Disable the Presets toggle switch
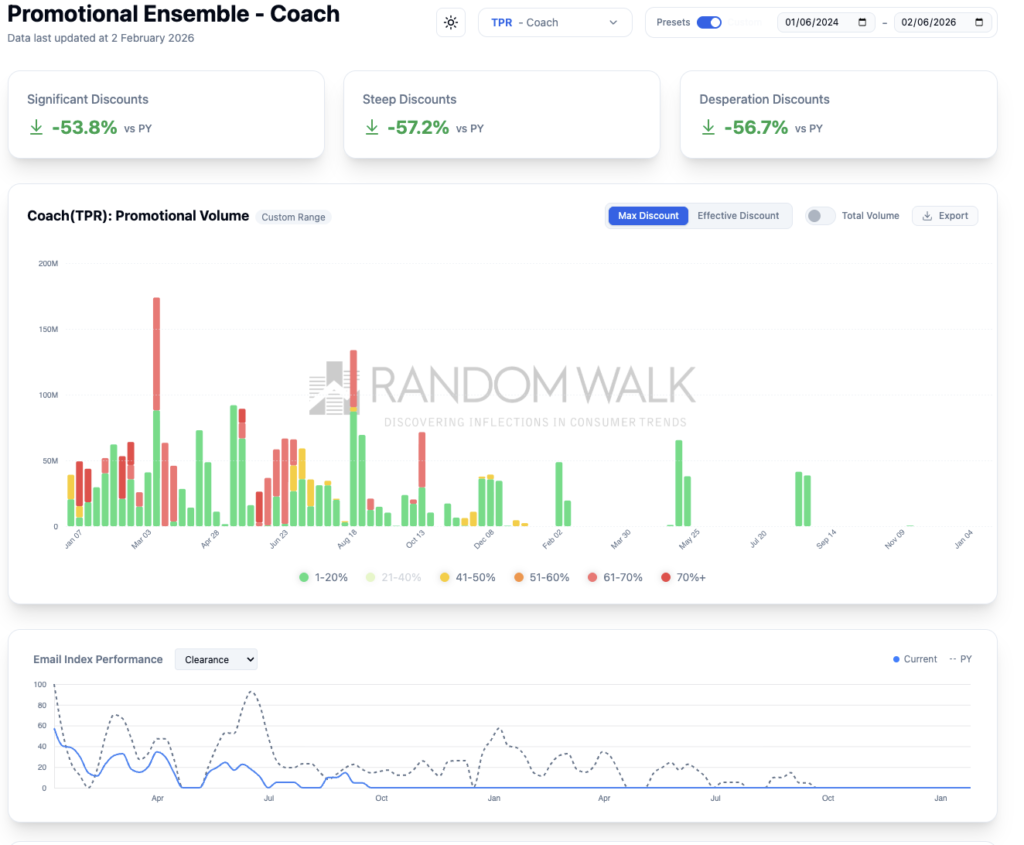1024x845 pixels. [x=709, y=23]
